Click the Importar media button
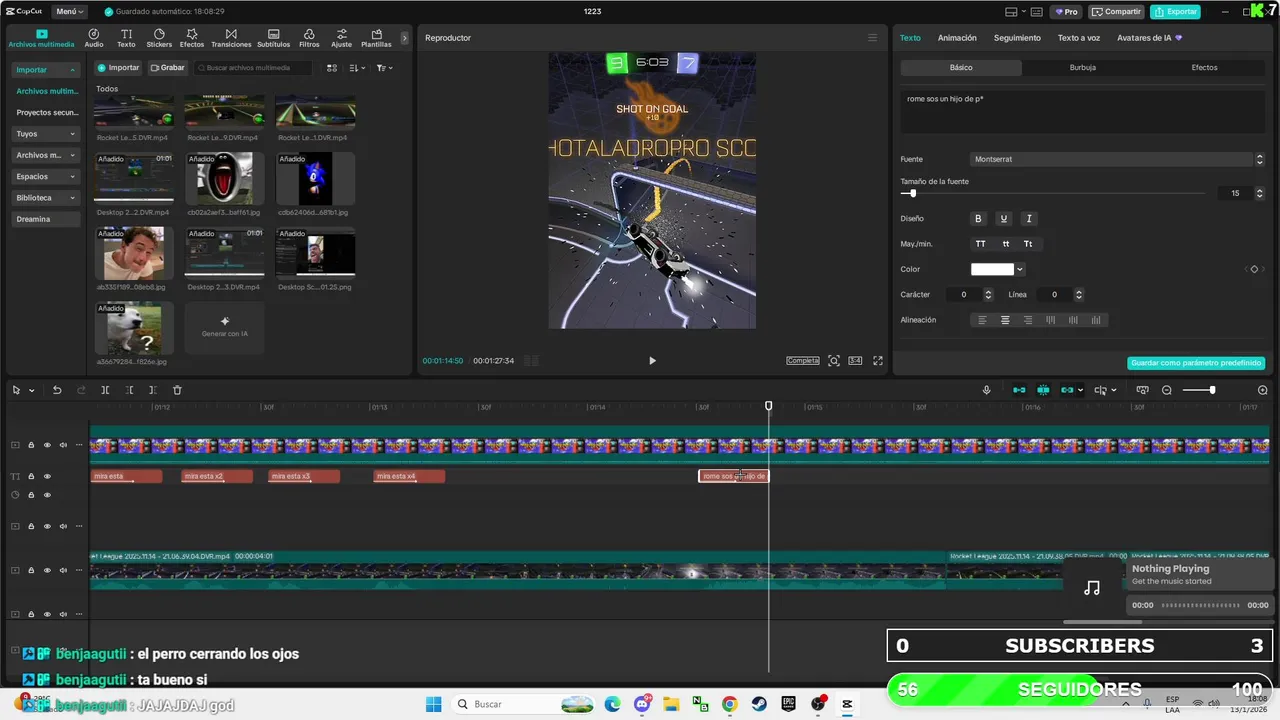Image resolution: width=1280 pixels, height=720 pixels. tap(118, 68)
